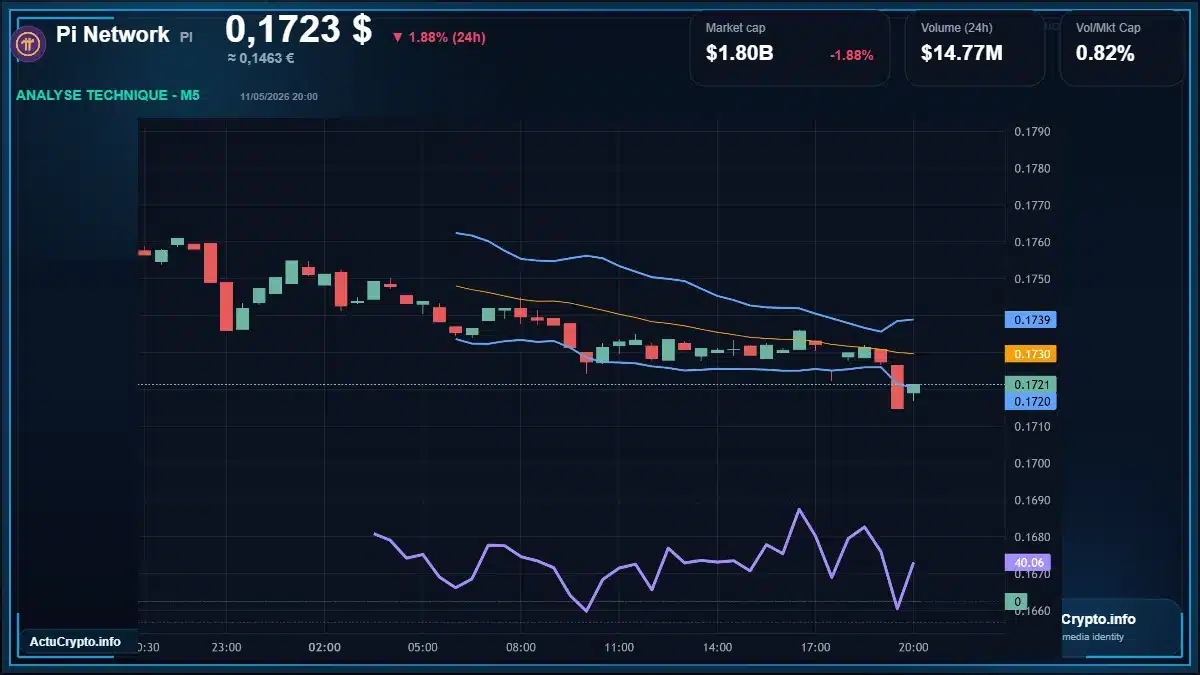Click the 0.1700 price axis label
Image resolution: width=1200 pixels, height=675 pixels.
coord(1032,463)
